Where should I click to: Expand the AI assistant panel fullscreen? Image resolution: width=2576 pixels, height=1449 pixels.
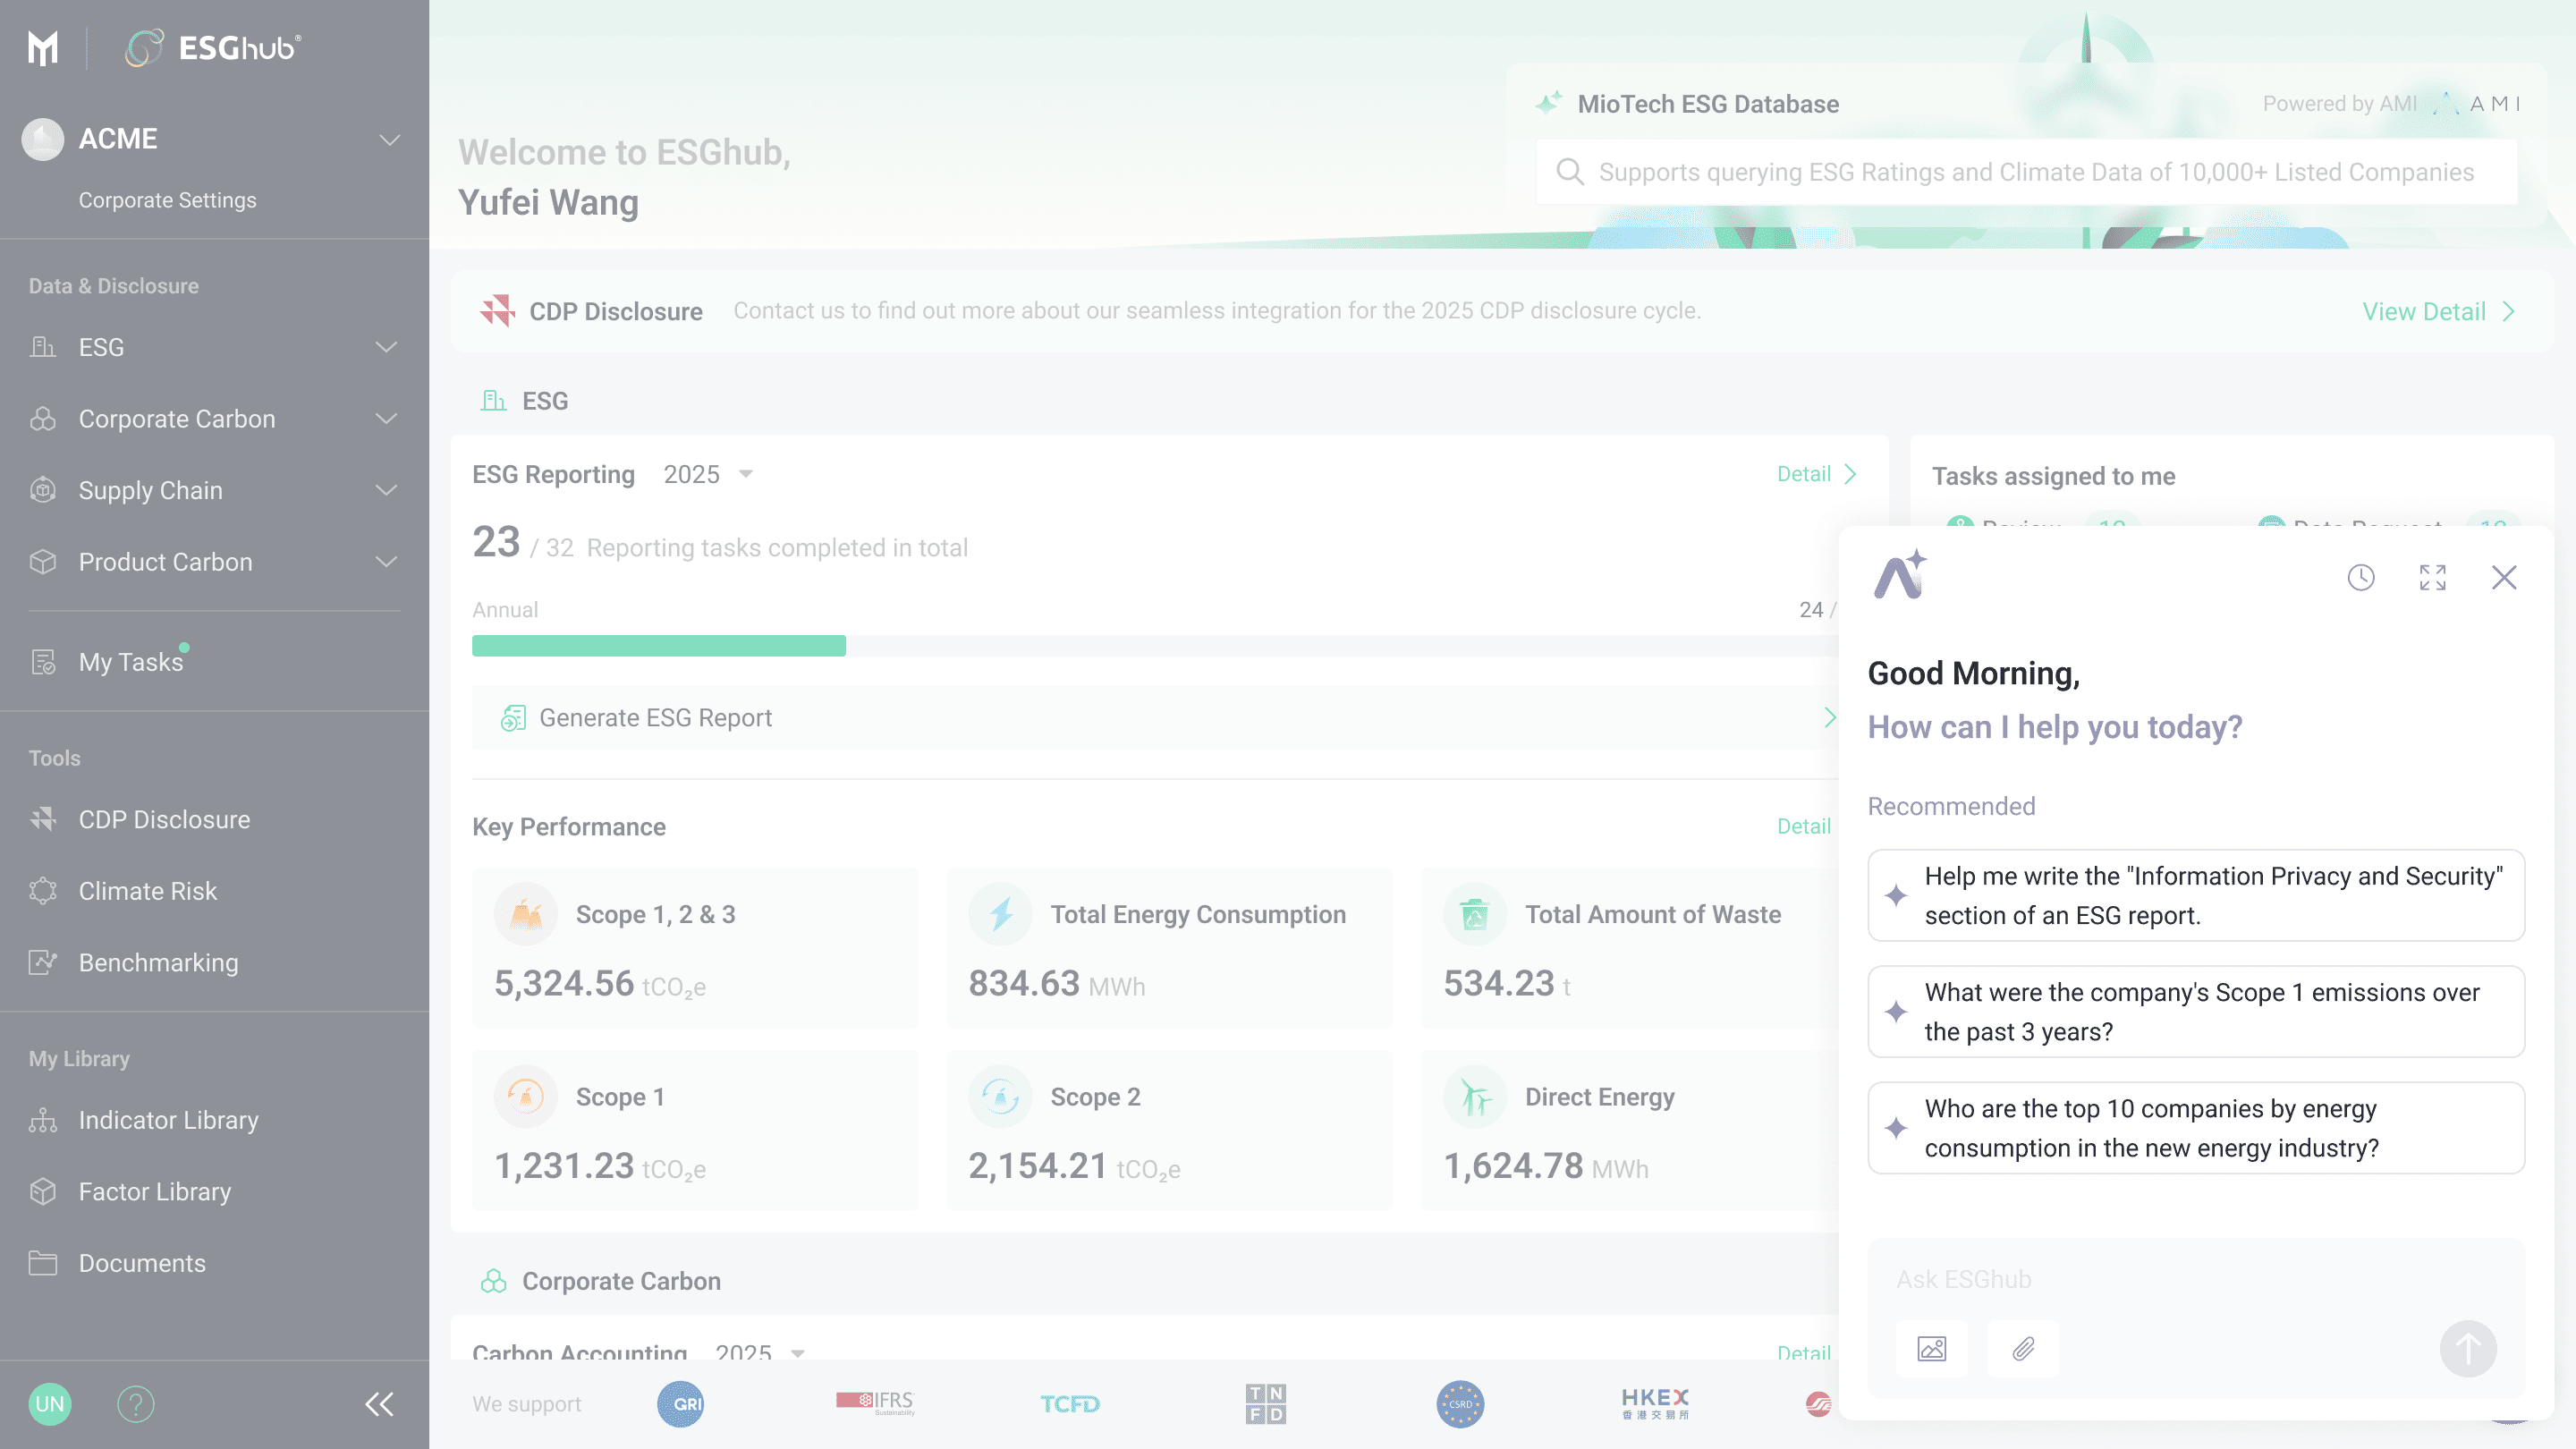(2433, 577)
